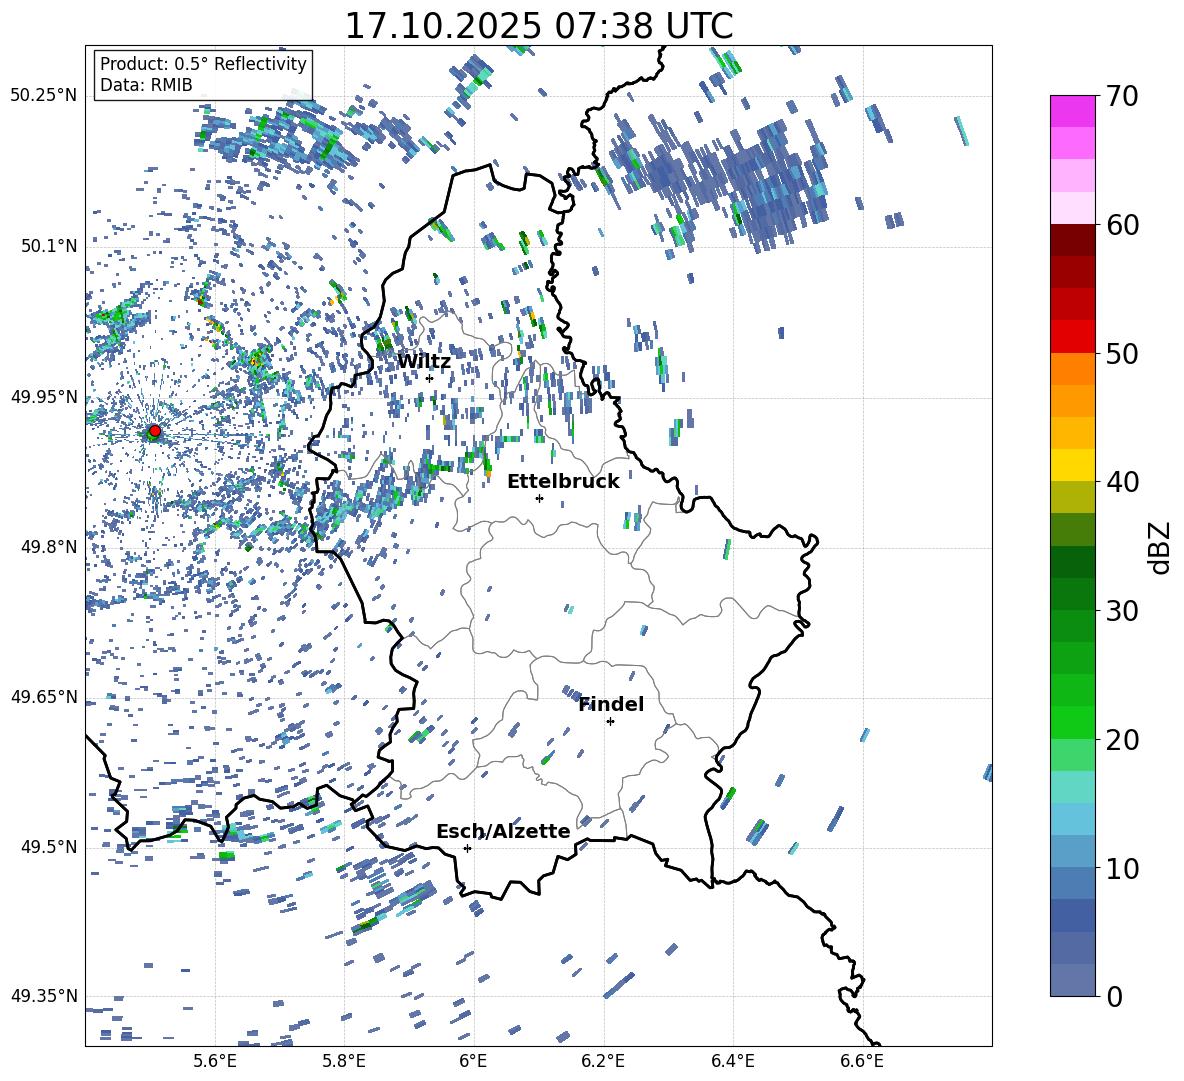Screen dimensions: 1184x1081
Task: Click the 49.35°N latitude tick label
Action: pos(44,996)
